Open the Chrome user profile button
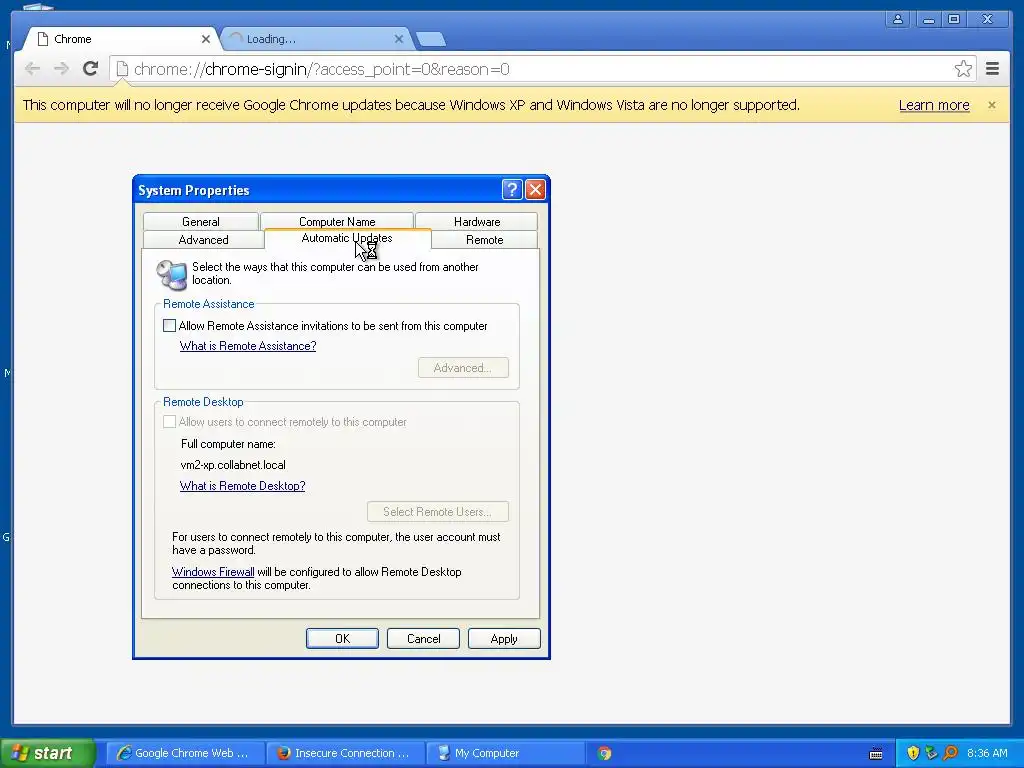Viewport: 1024px width, 768px height. [898, 19]
